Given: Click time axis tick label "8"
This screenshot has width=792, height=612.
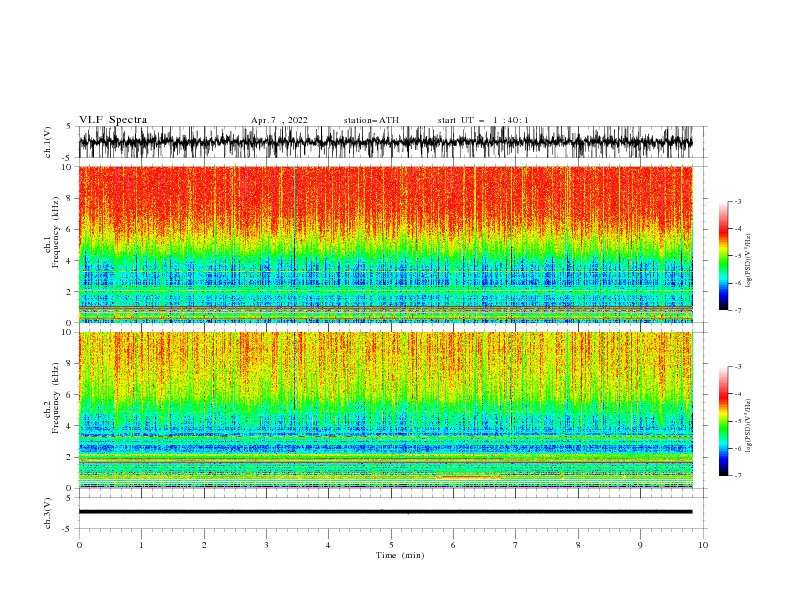Looking at the screenshot, I should pos(578,545).
